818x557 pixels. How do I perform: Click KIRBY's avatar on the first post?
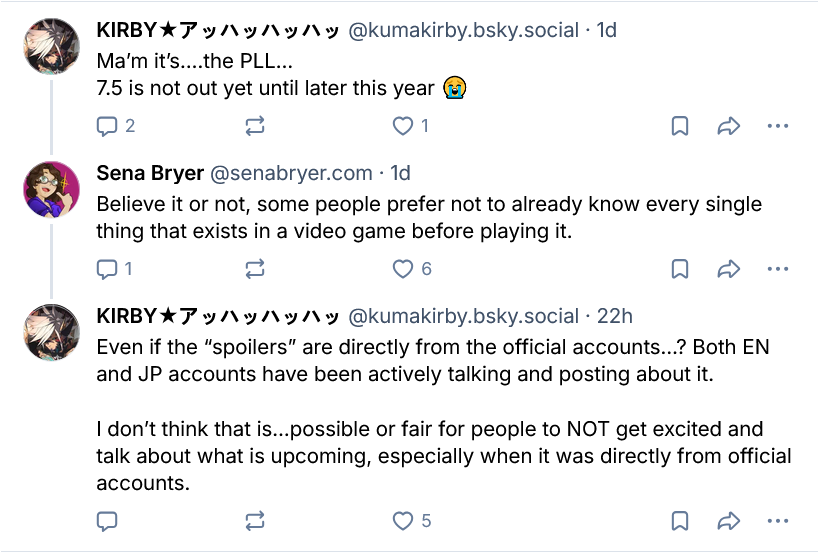point(51,46)
